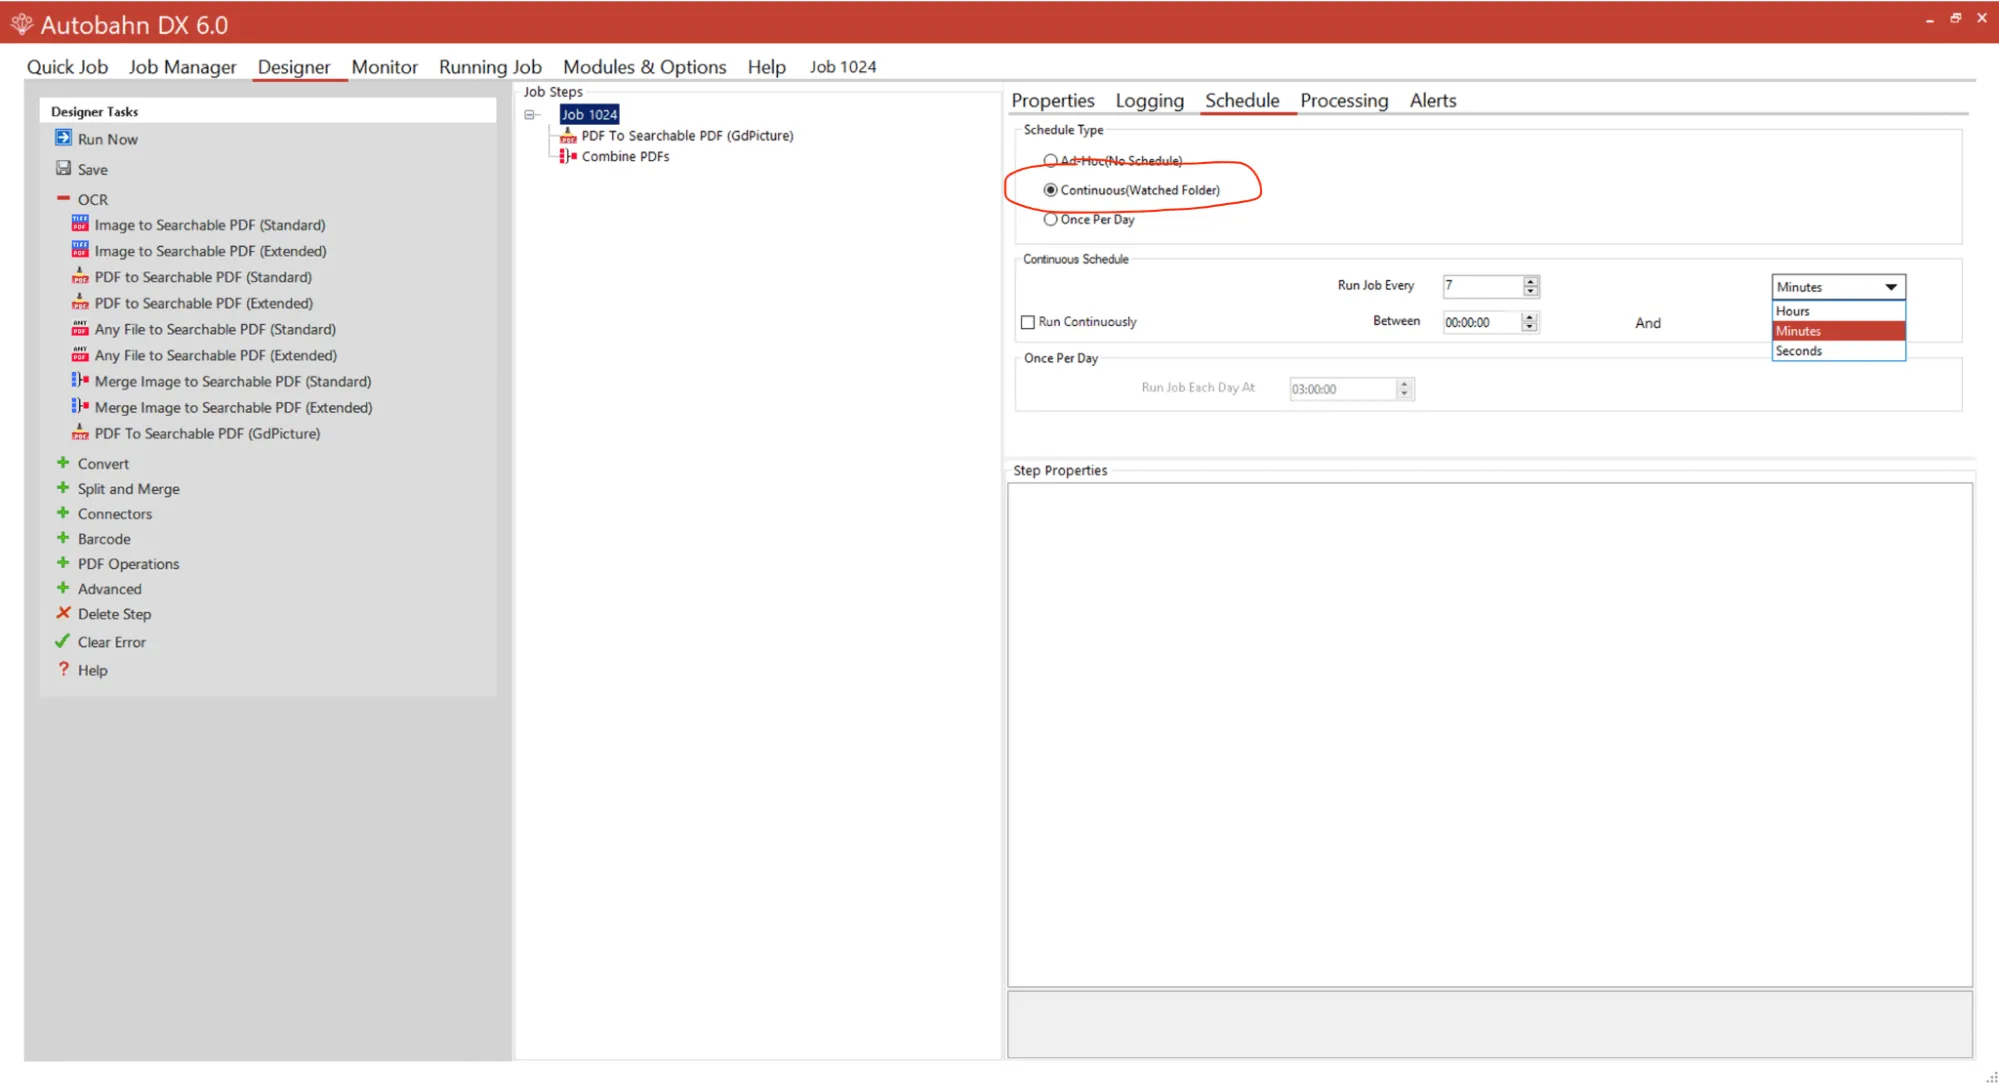Click the Run Now icon
Screen dimensions: 1999x1084
tap(63, 138)
